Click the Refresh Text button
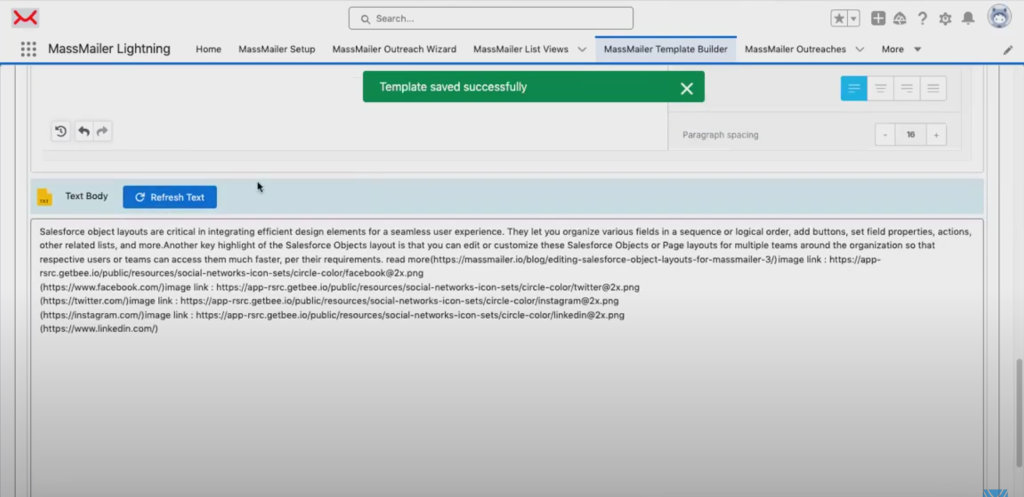 (x=170, y=197)
